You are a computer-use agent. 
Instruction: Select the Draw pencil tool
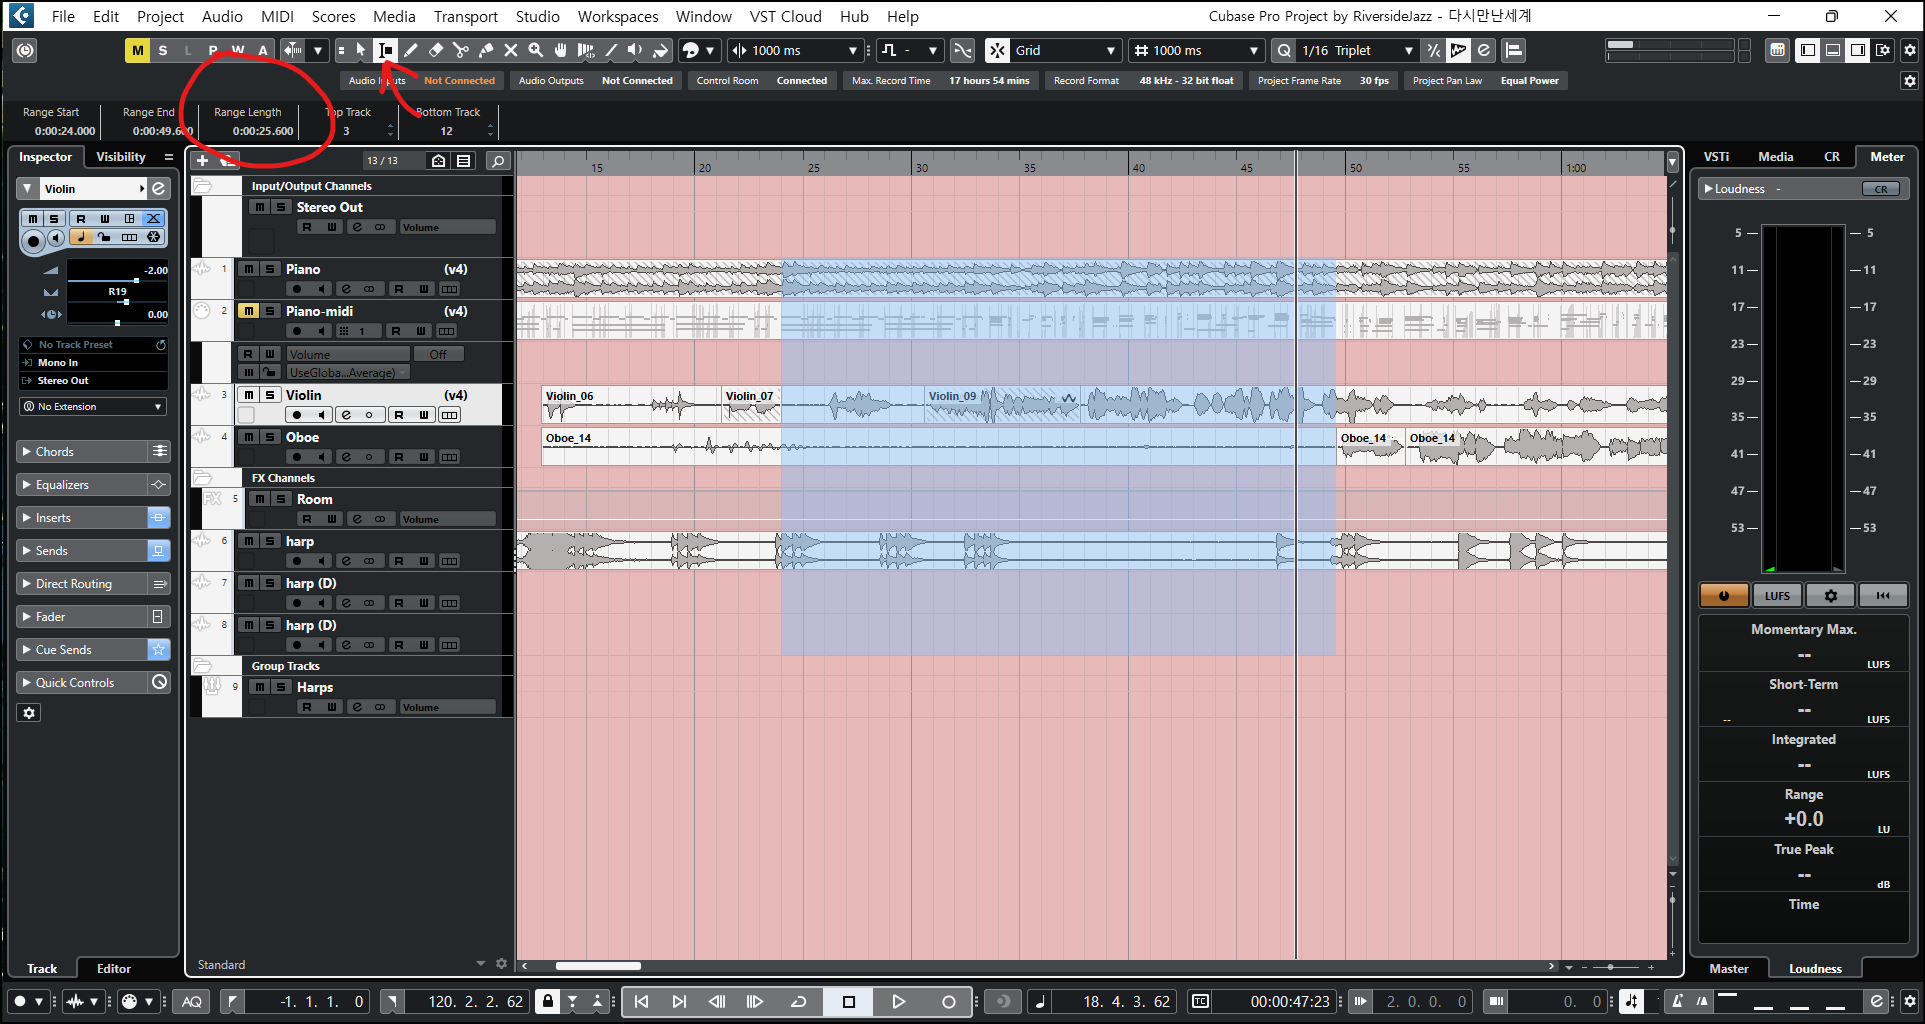click(x=411, y=51)
